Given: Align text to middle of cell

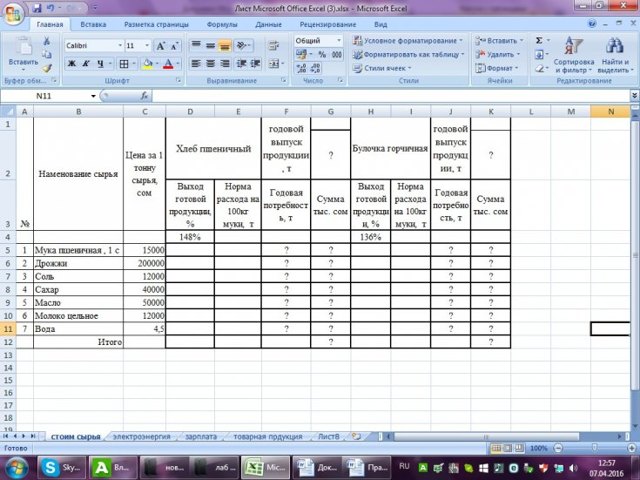Looking at the screenshot, I should click(x=210, y=45).
